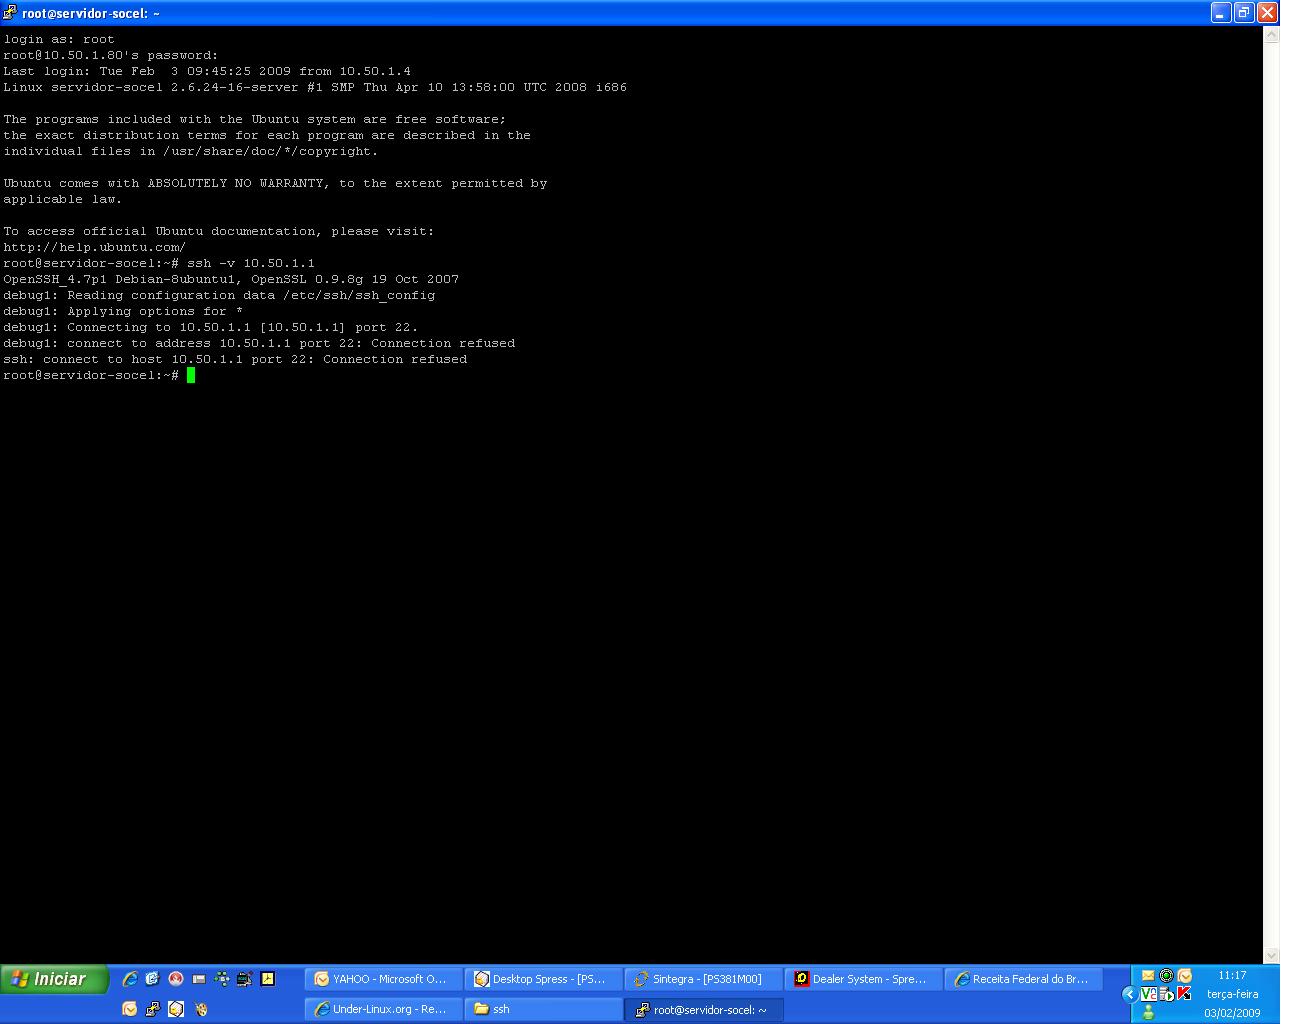
Task: Switch to Desktop Spress taskbar window
Action: click(x=544, y=979)
